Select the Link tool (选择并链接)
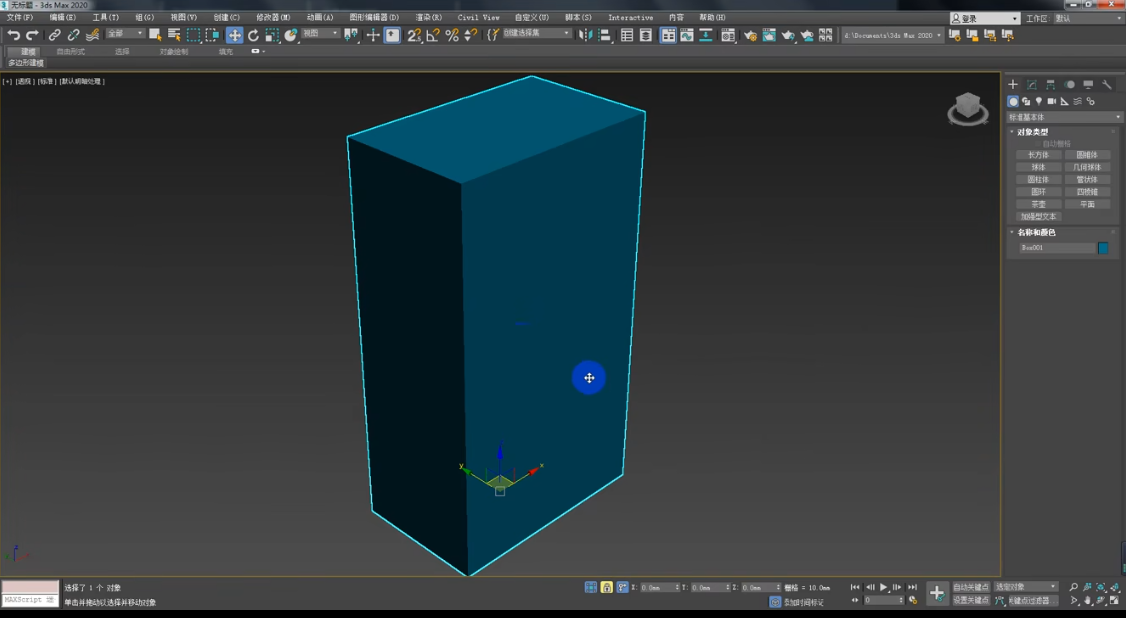Viewport: 1126px width, 618px height. (55, 34)
